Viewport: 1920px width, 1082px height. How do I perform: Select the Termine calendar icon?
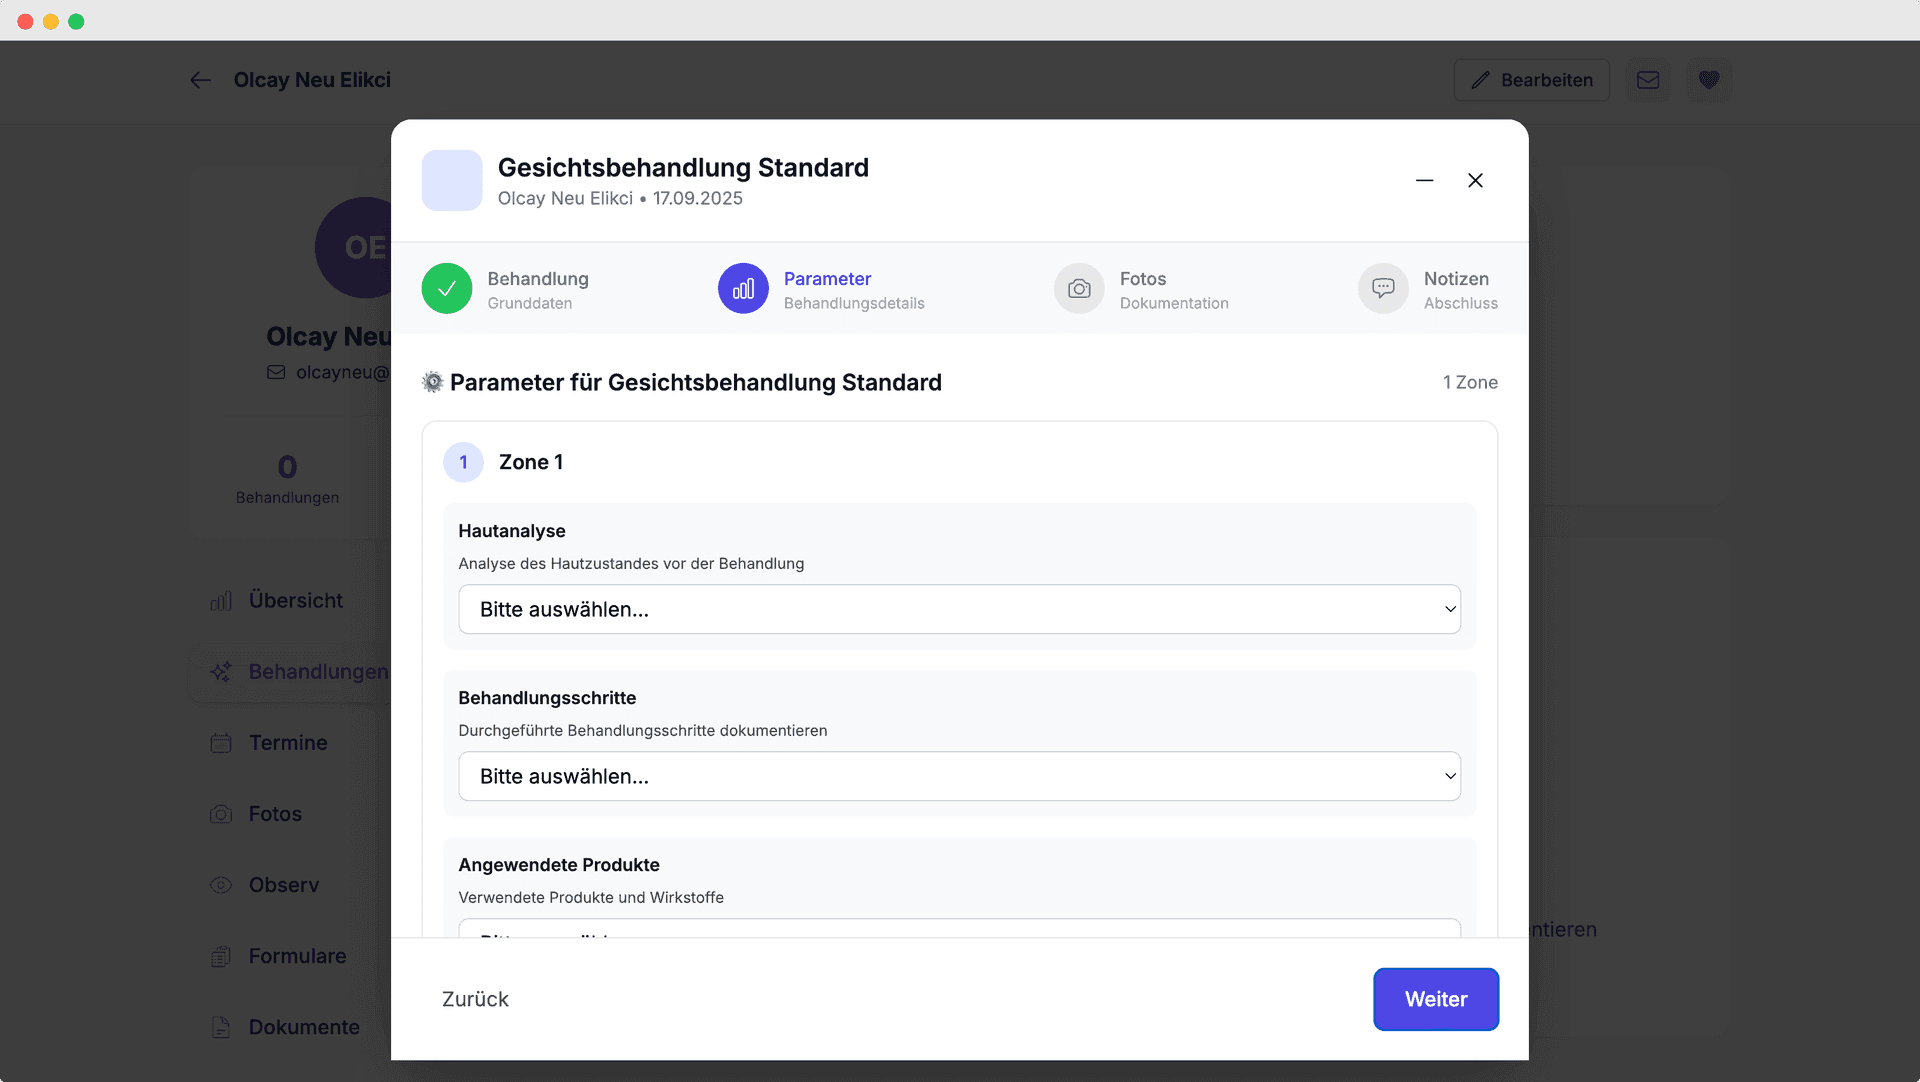coord(220,743)
